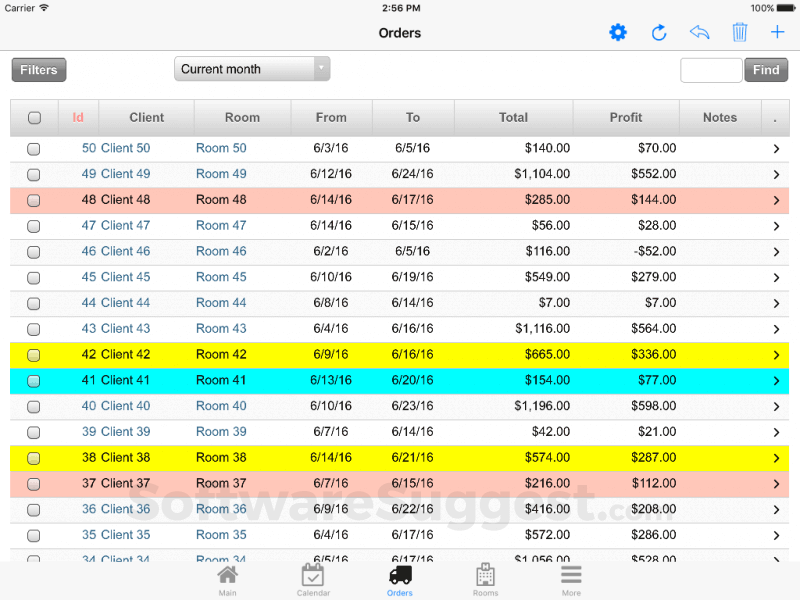
Task: Refresh the orders list
Action: [659, 32]
